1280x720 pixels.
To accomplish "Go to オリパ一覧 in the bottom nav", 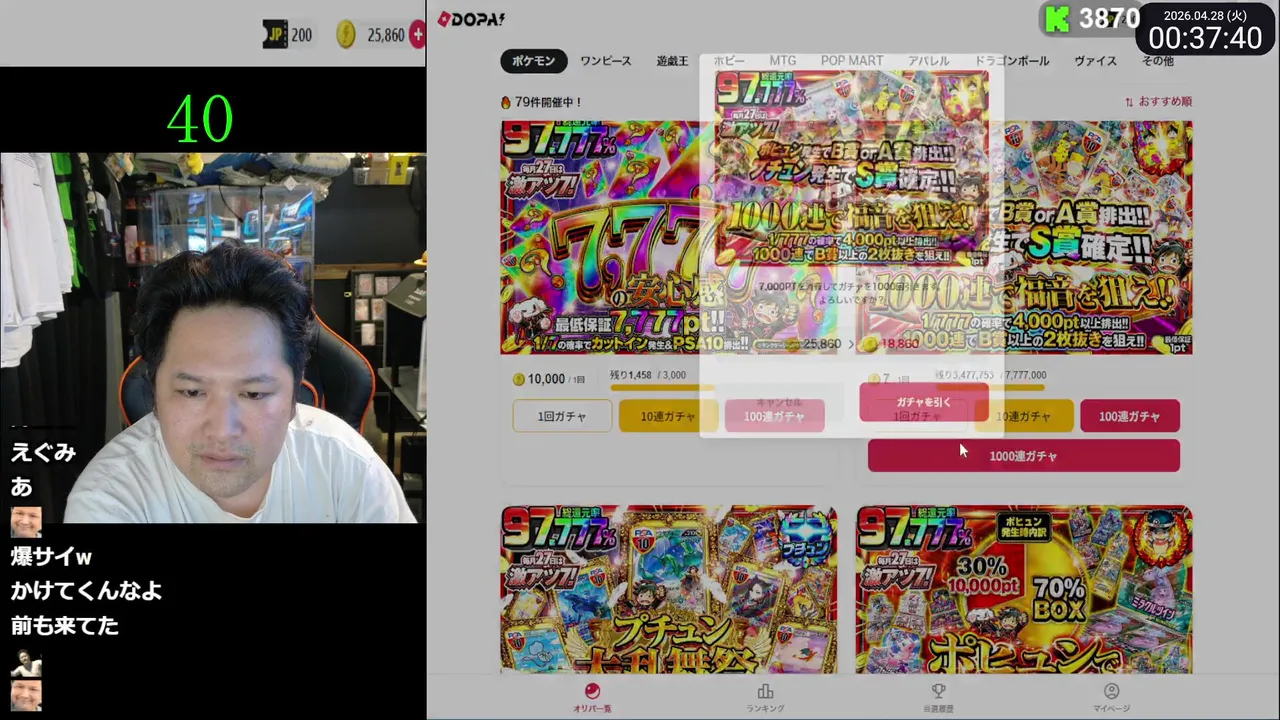I will tap(592, 698).
